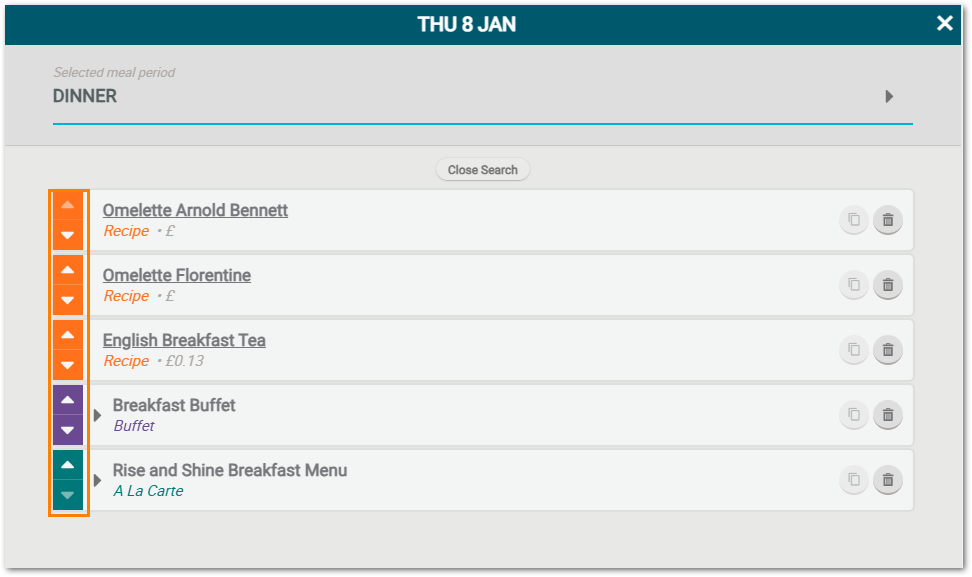Delete the Omelette Florentine item
Viewport: 972px width, 577px height.
[888, 285]
